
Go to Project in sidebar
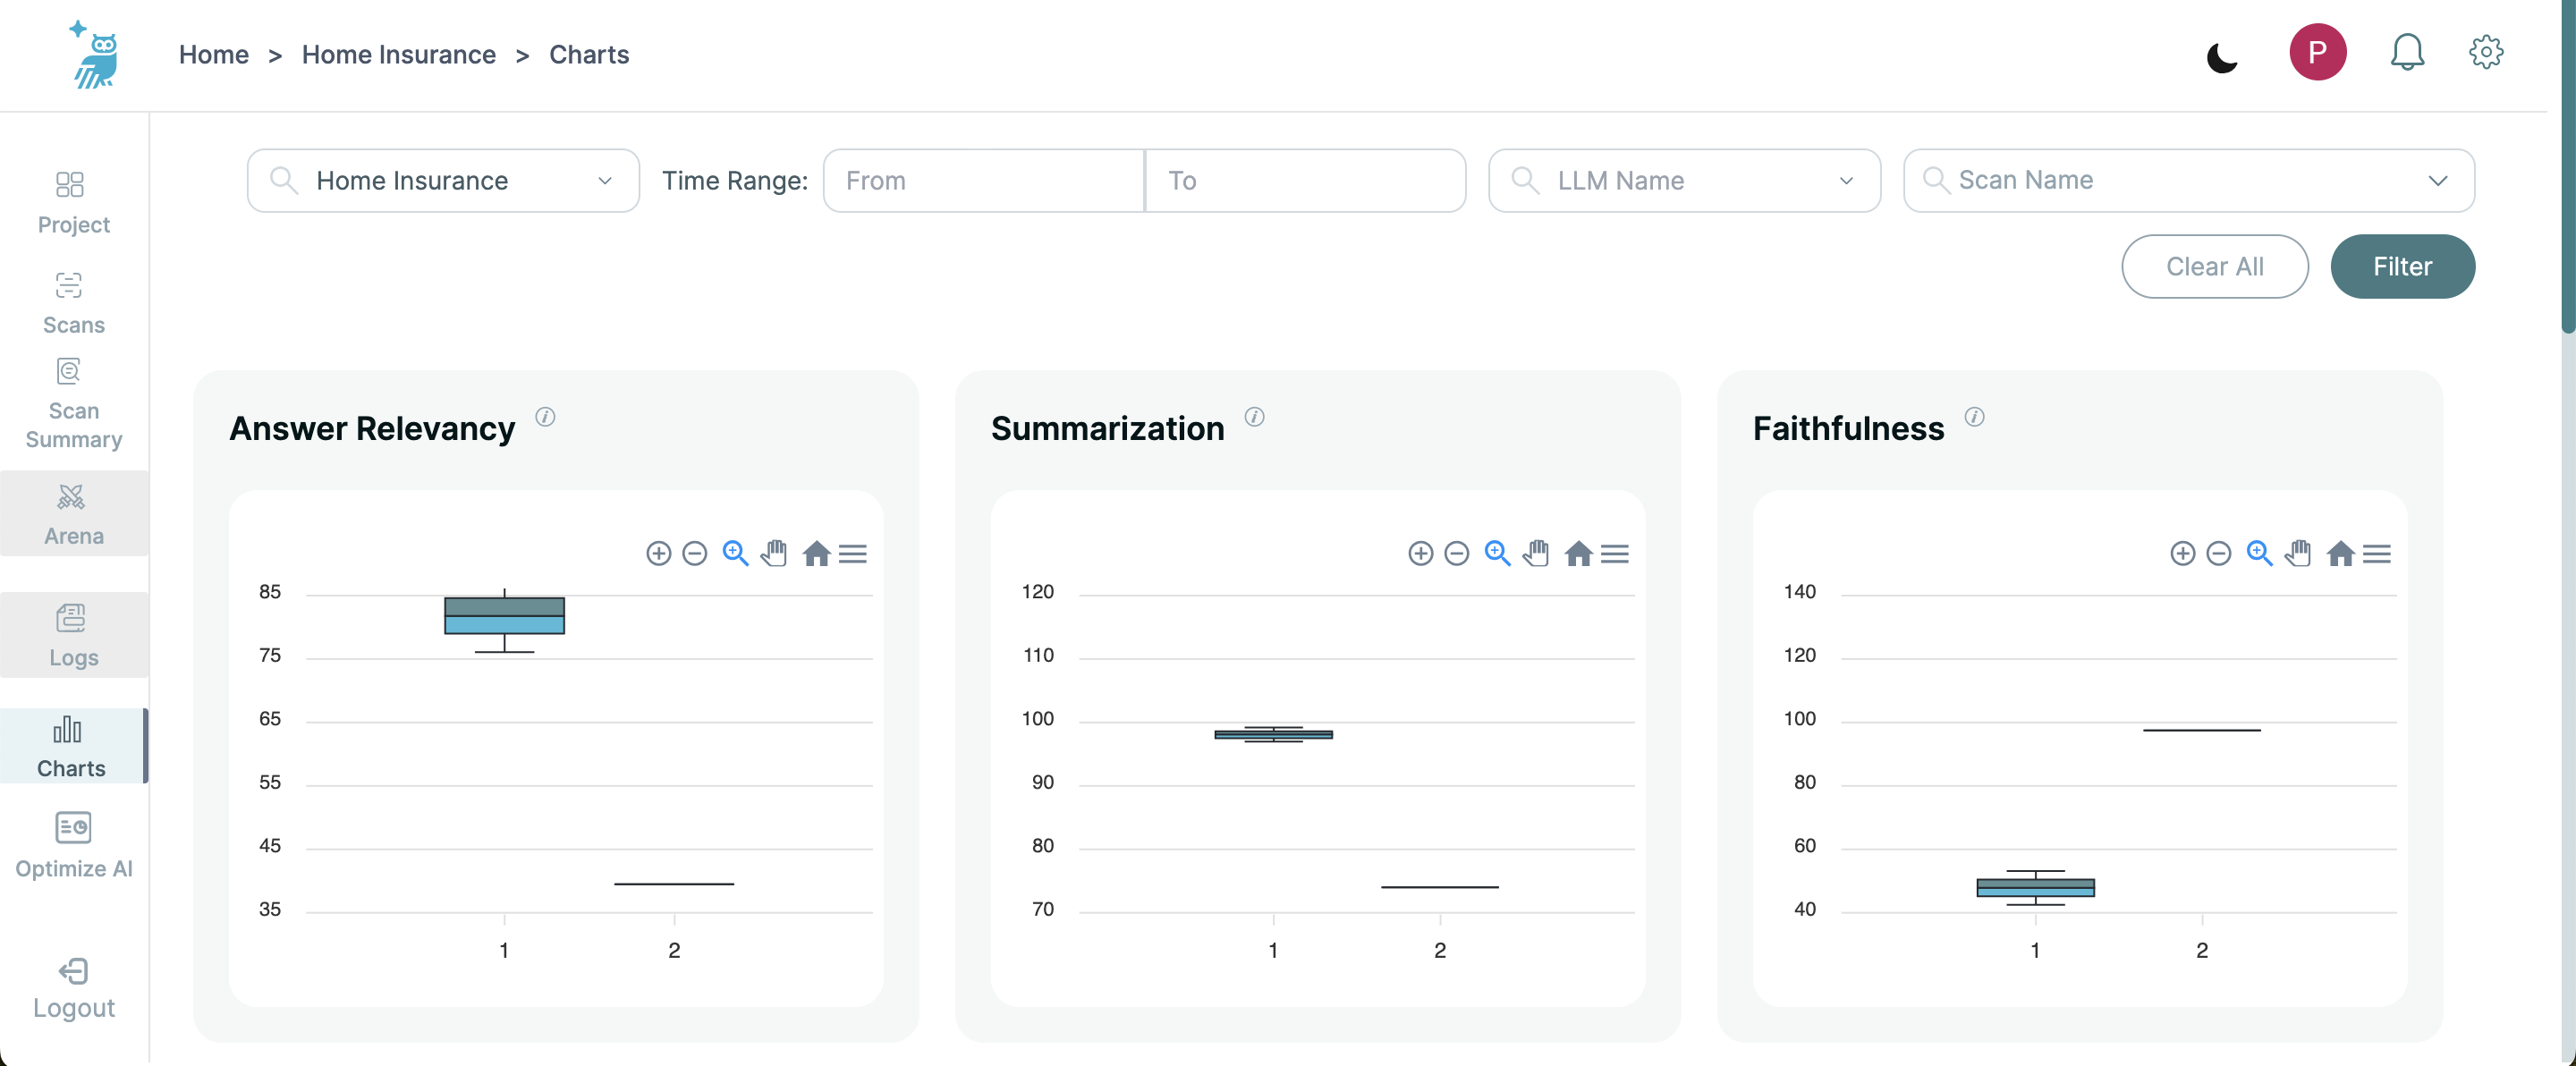tap(73, 203)
